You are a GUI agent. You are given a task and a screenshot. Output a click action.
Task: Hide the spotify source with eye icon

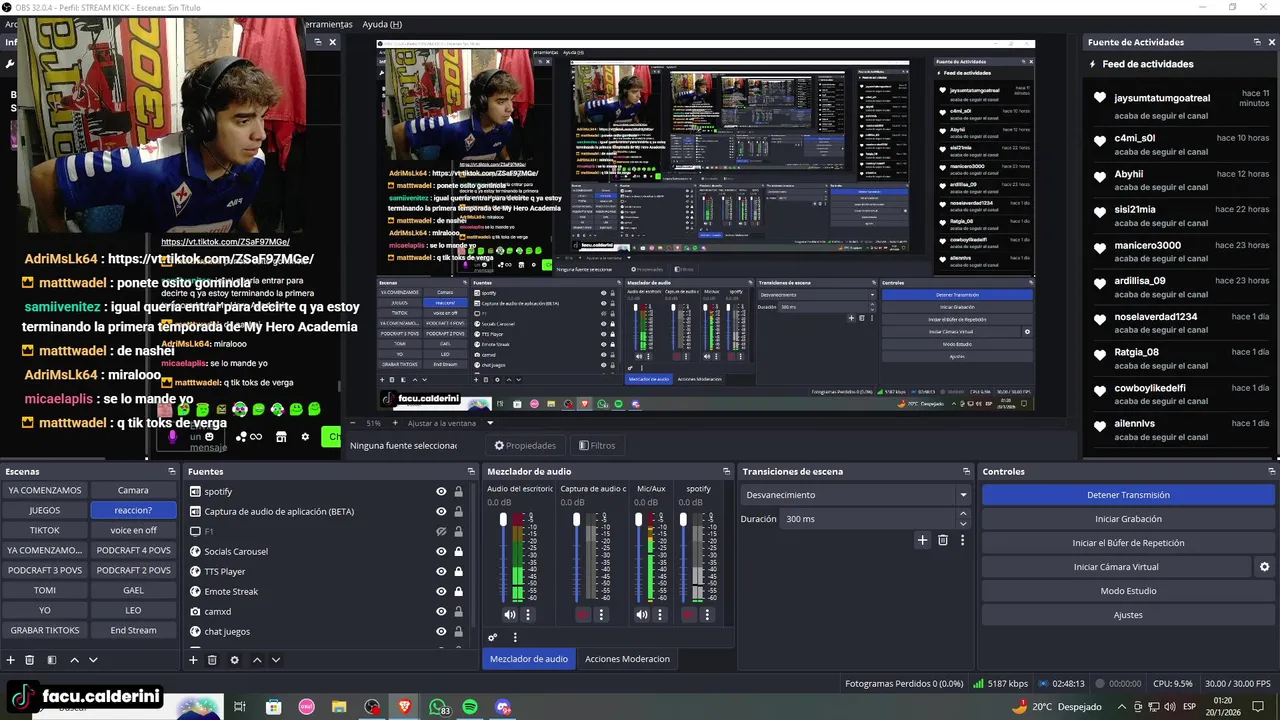[441, 491]
